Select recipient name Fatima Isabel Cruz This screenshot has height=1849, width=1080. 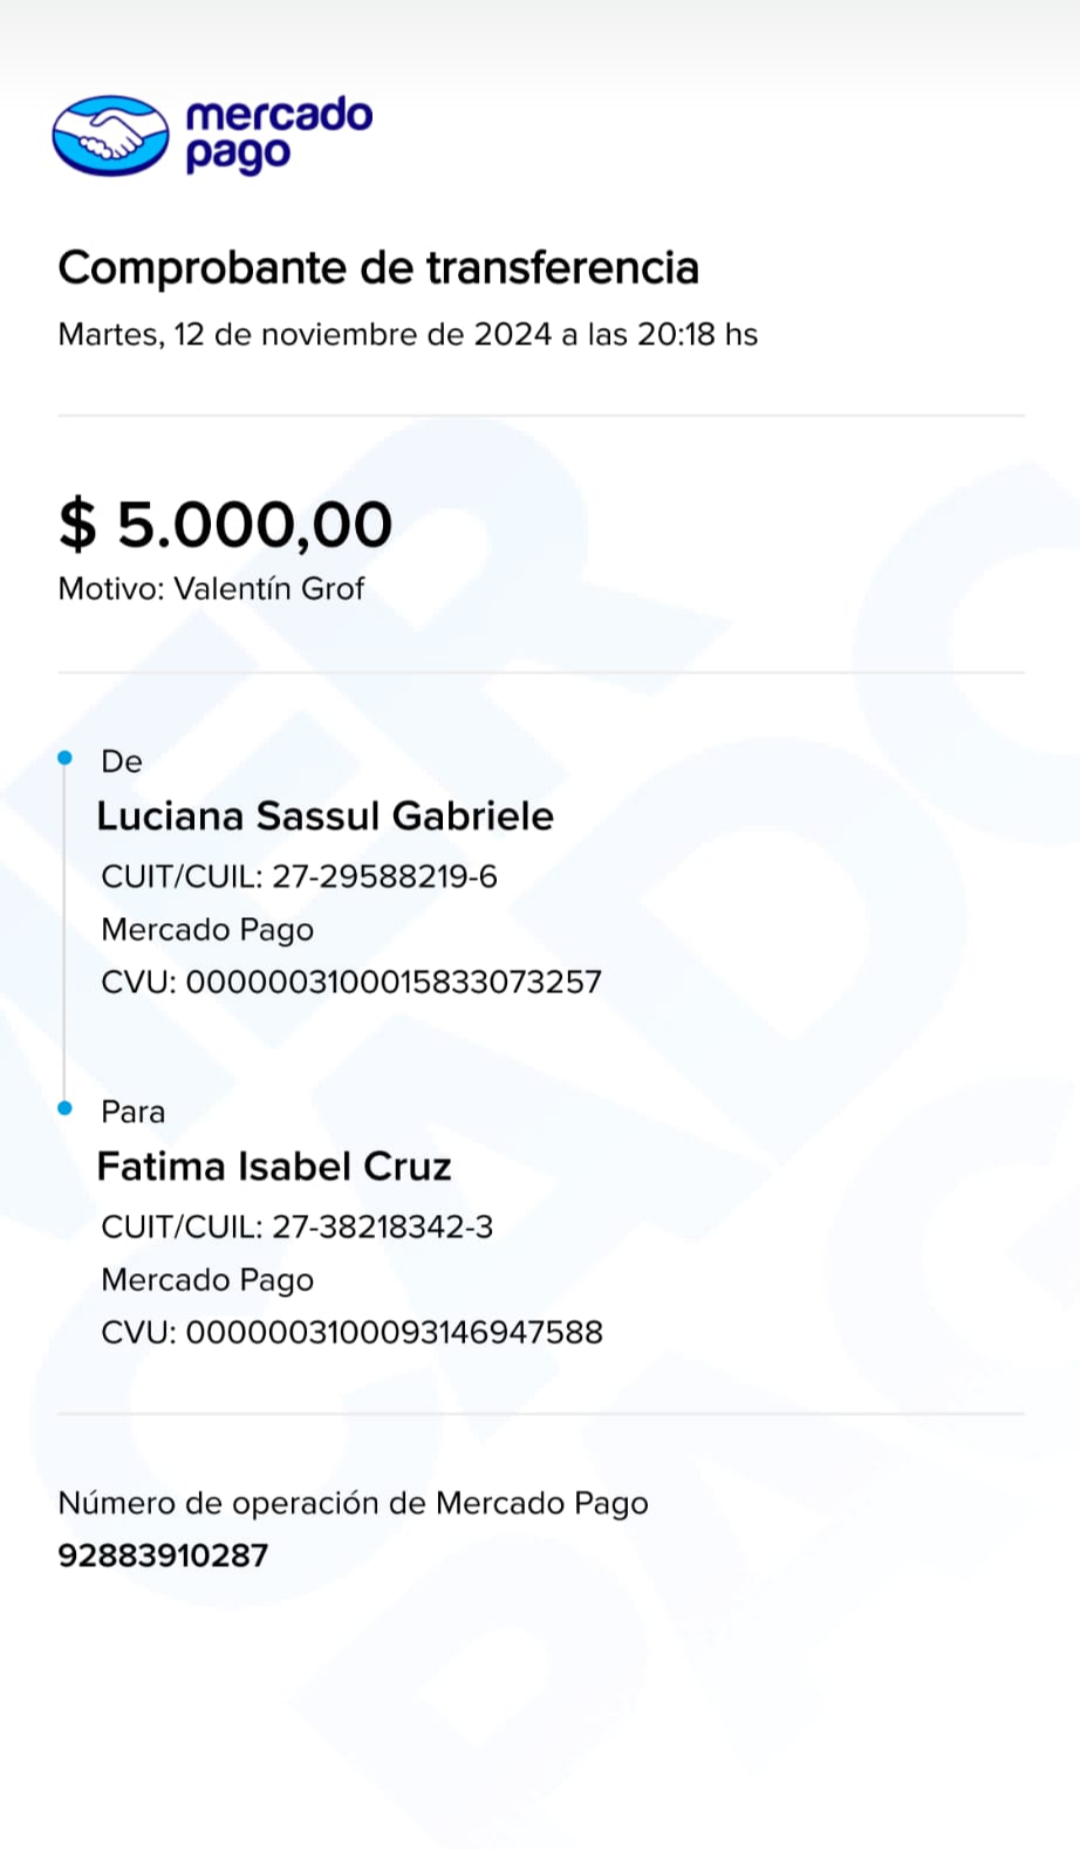pyautogui.click(x=274, y=1166)
